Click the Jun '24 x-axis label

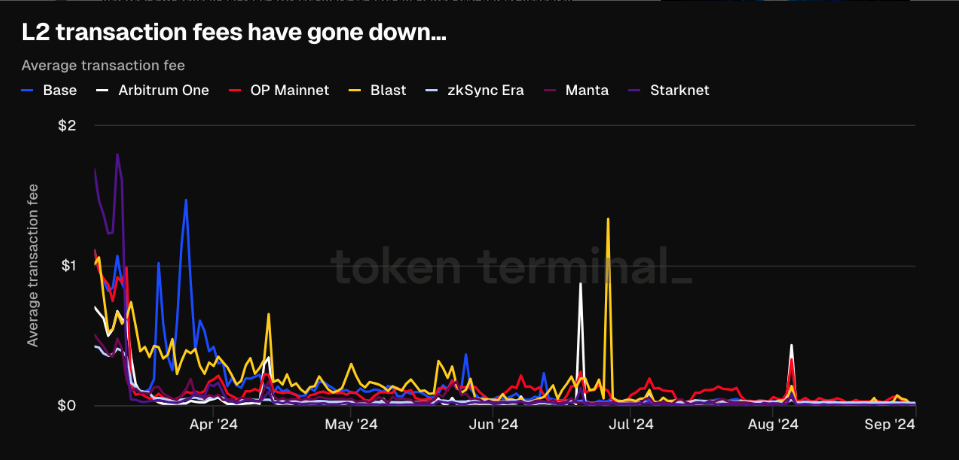pyautogui.click(x=494, y=425)
